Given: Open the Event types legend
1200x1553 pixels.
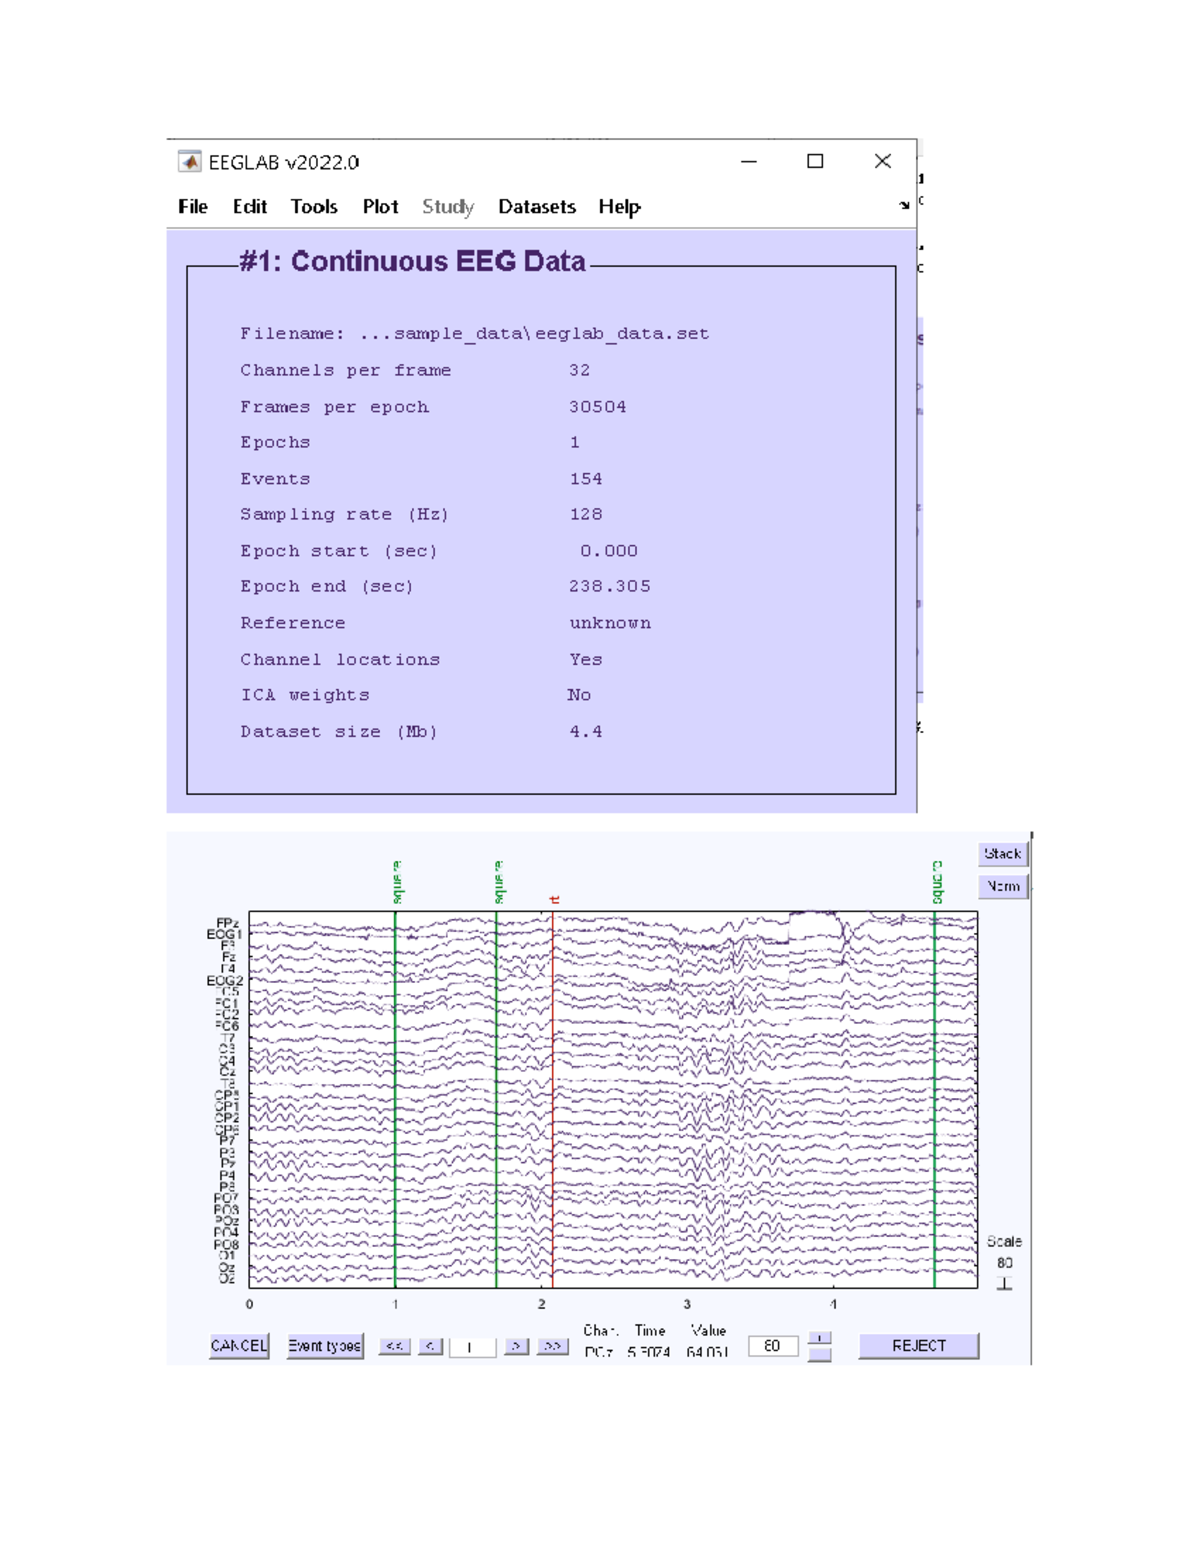Looking at the screenshot, I should (325, 1346).
